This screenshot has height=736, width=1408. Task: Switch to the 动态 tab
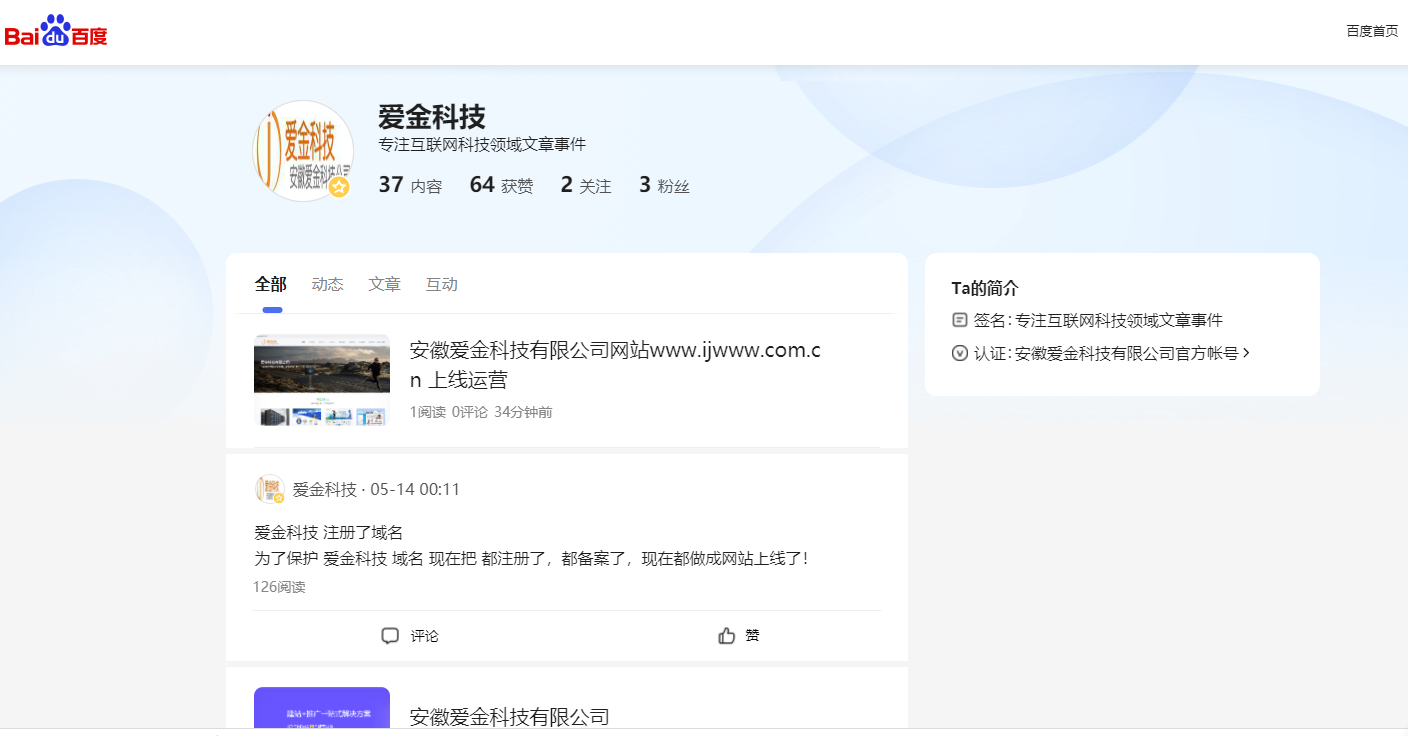pos(328,285)
